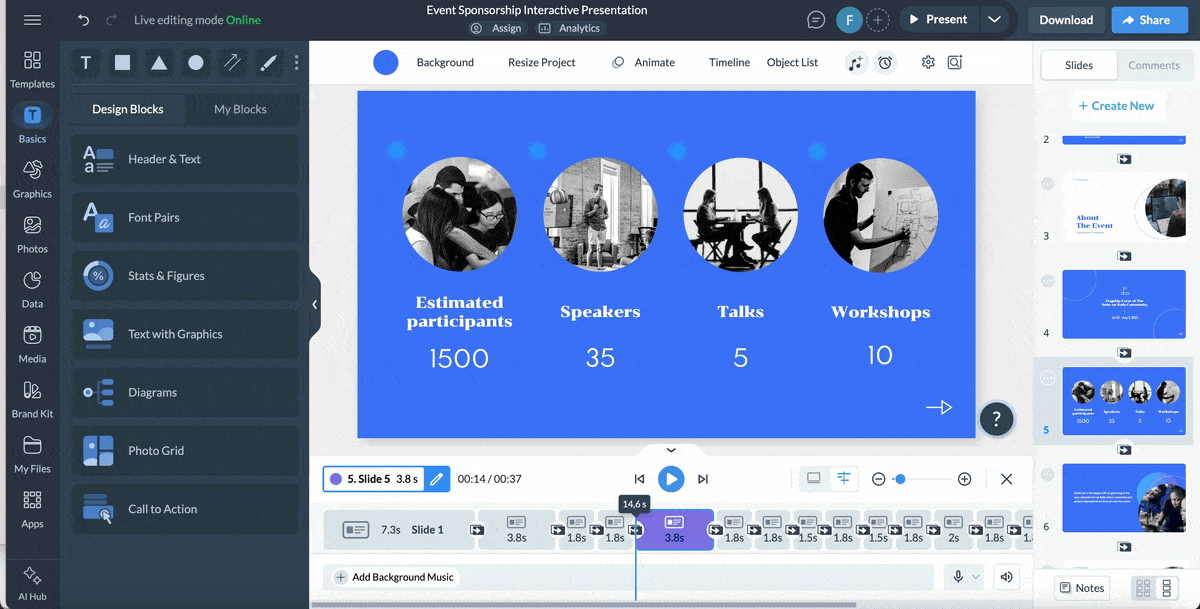Image resolution: width=1200 pixels, height=609 pixels.
Task: Toggle the microphone input option
Action: [957, 577]
